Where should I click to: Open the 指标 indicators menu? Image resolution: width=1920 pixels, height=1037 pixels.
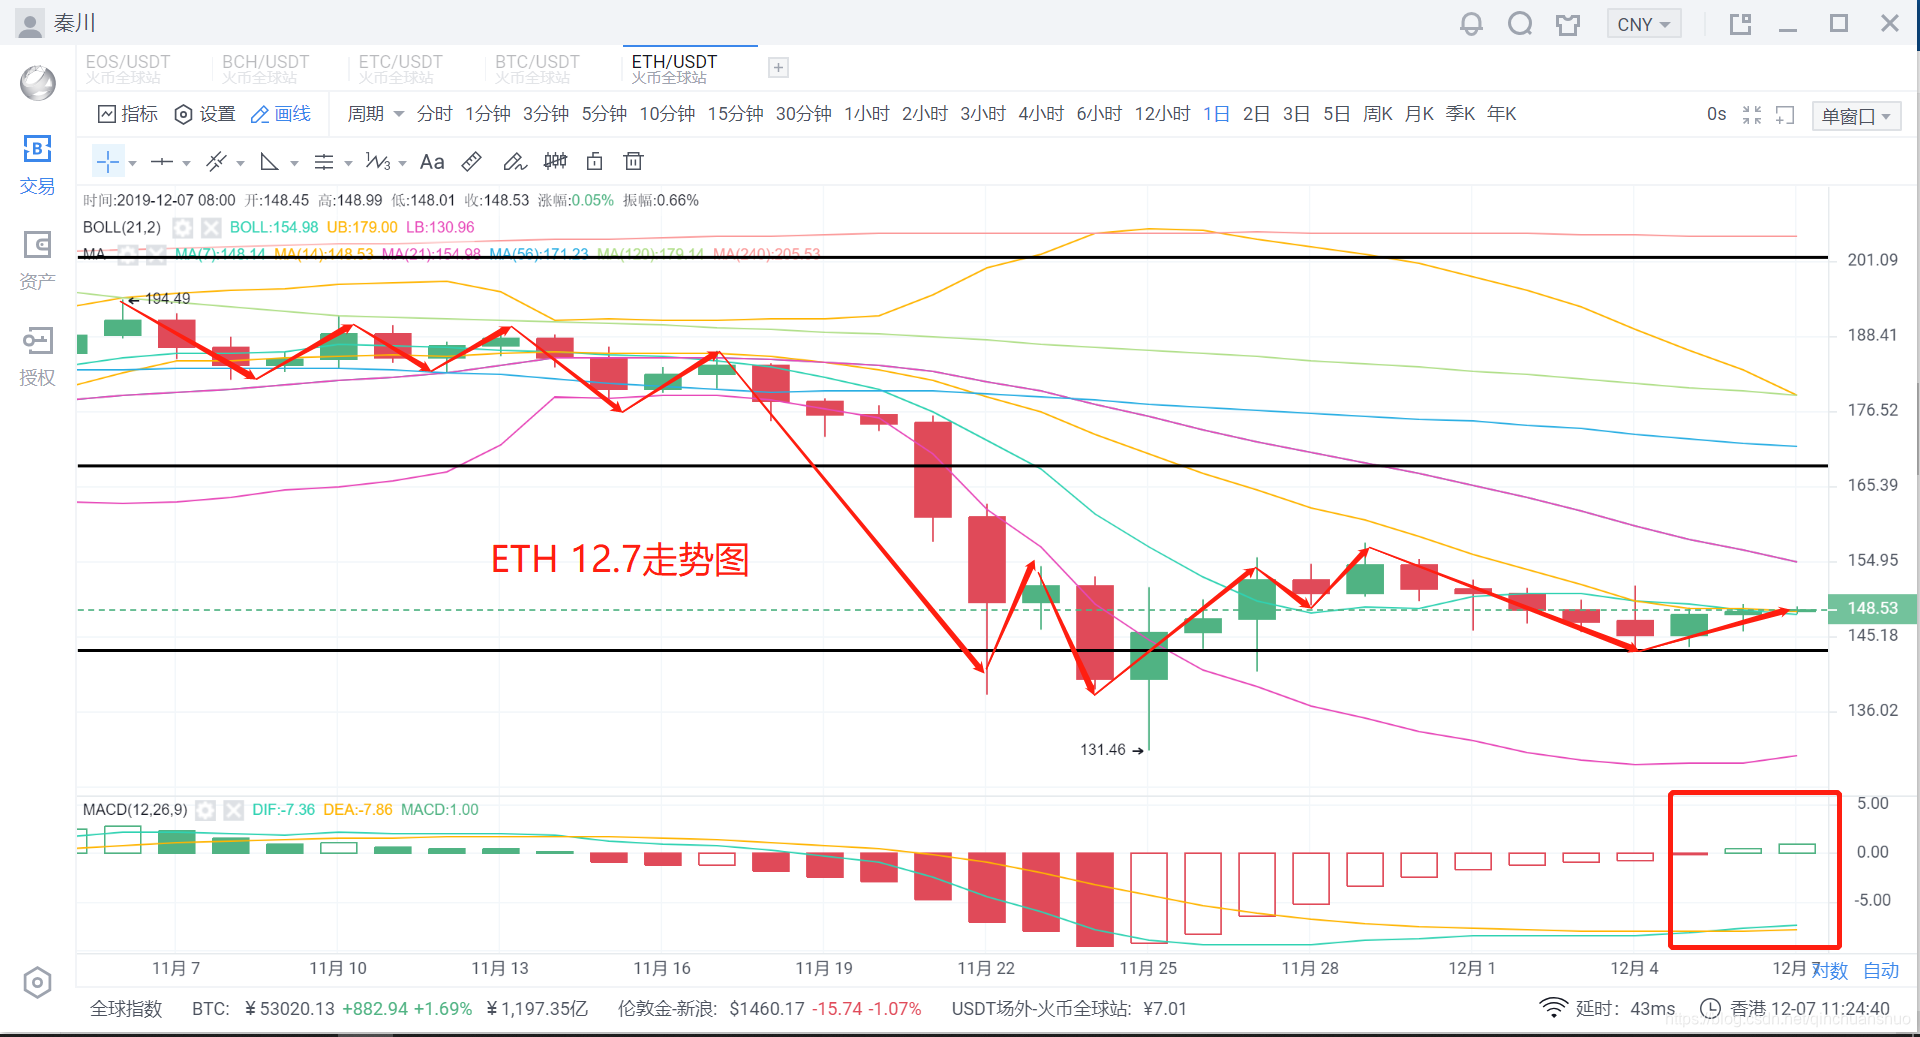point(128,114)
